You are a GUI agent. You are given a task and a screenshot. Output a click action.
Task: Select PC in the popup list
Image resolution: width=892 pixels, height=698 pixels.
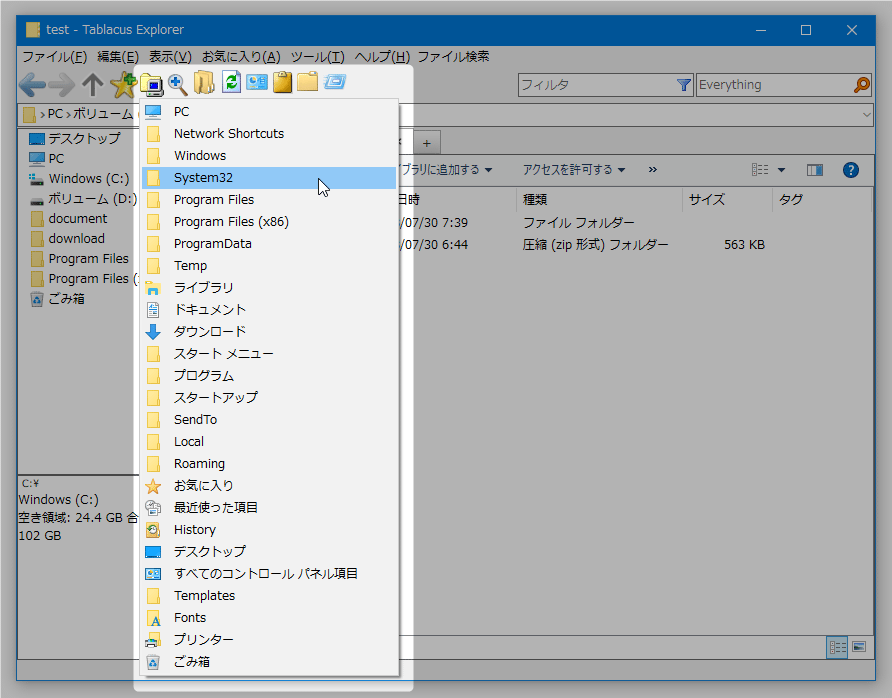(269, 111)
